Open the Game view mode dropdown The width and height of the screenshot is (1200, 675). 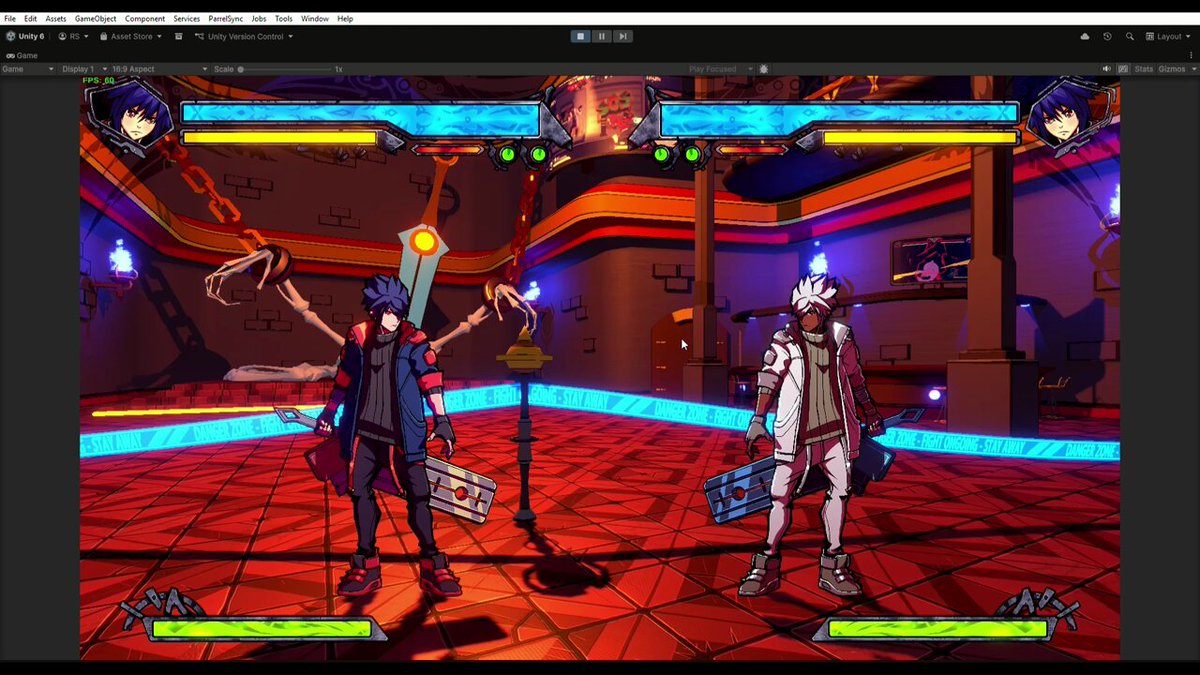(27, 69)
